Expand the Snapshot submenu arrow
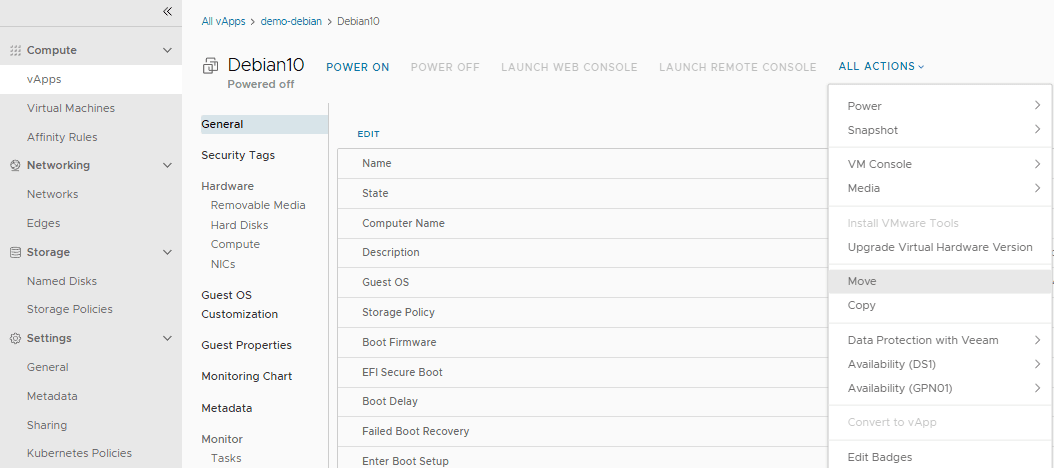This screenshot has width=1054, height=468. click(x=1038, y=129)
